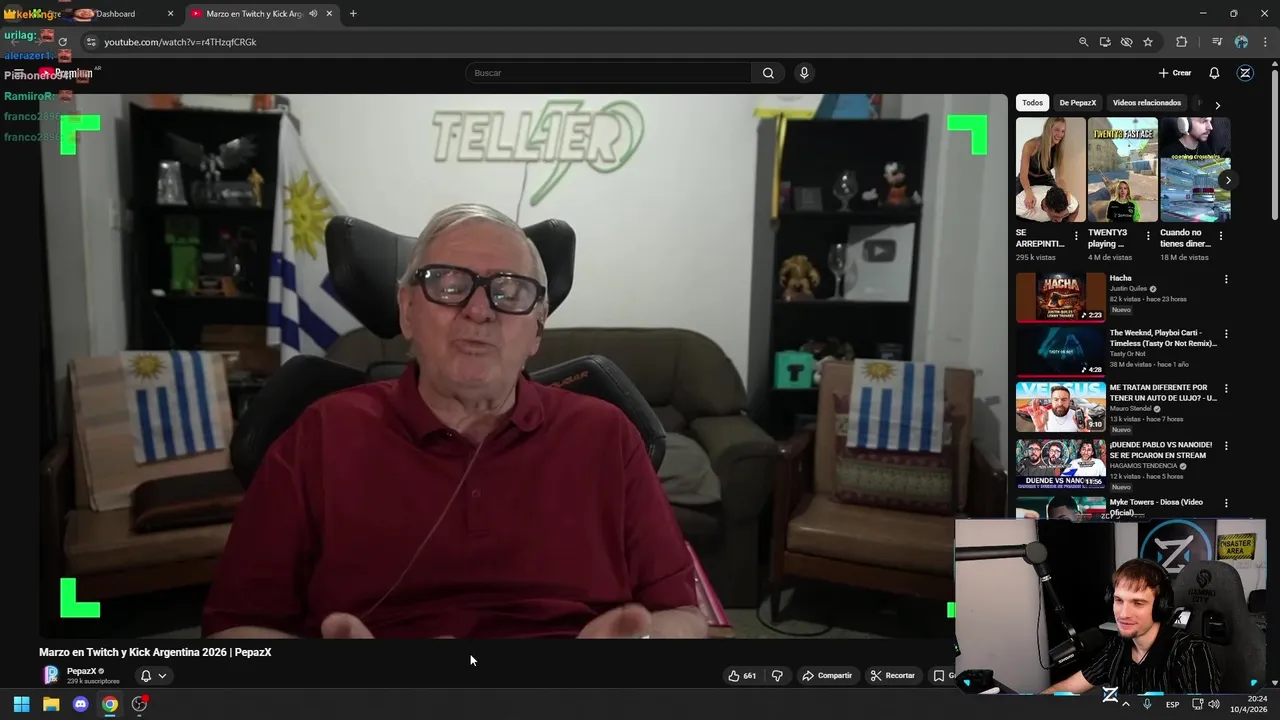Click the Hacha video thumbnail

coord(1061,297)
